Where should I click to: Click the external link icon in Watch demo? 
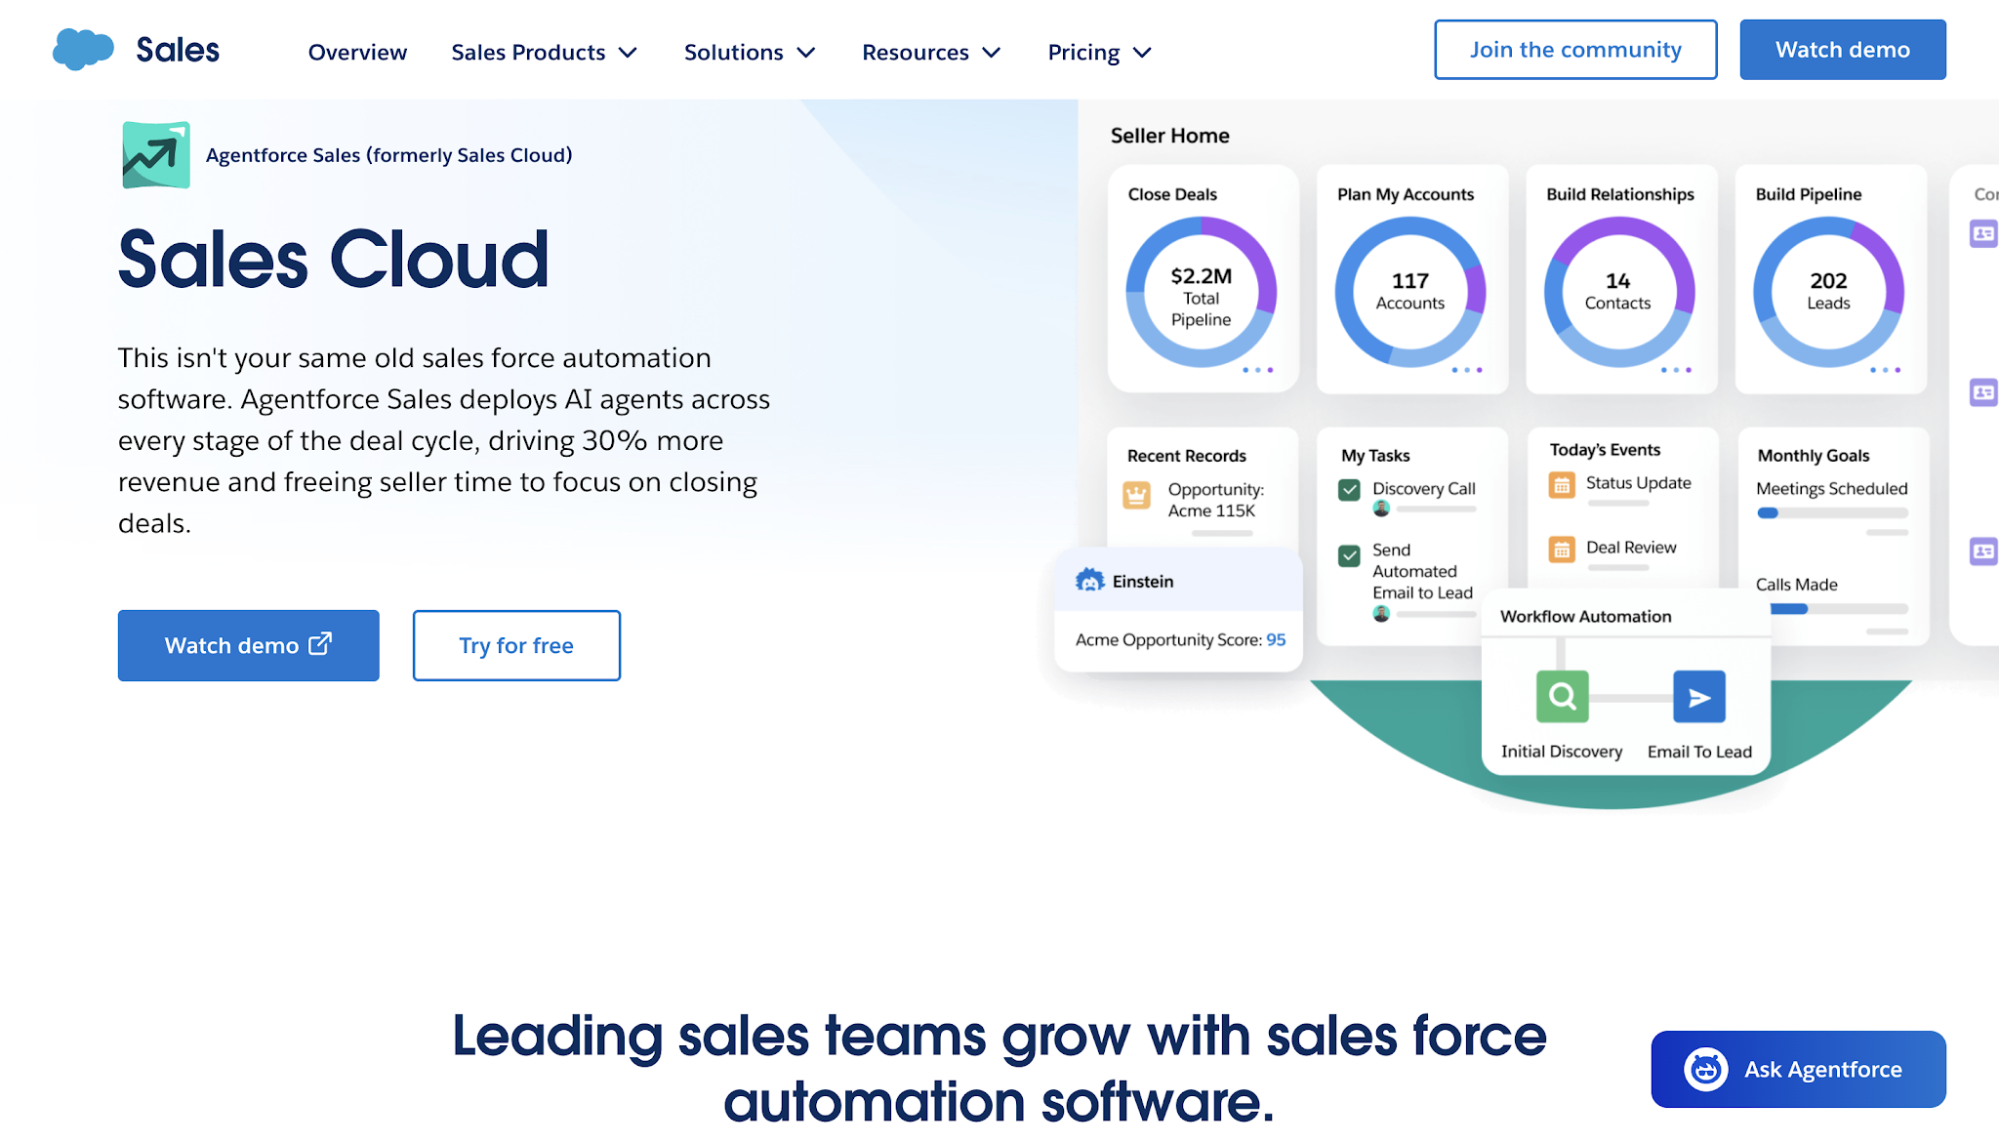tap(320, 644)
